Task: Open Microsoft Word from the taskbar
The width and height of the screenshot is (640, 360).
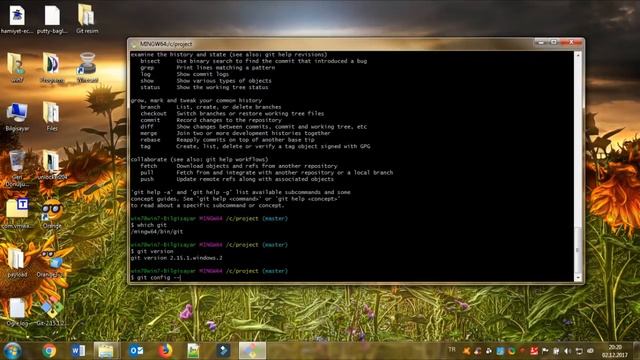Action: tap(78, 351)
